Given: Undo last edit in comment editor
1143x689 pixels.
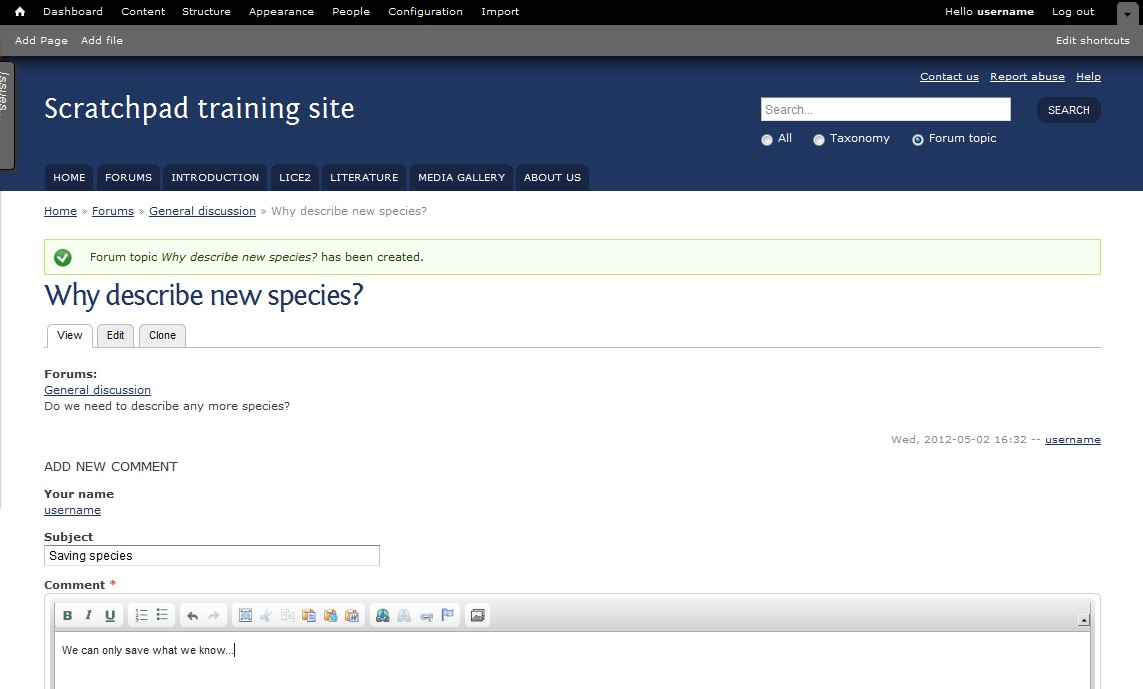Looking at the screenshot, I should tap(192, 615).
